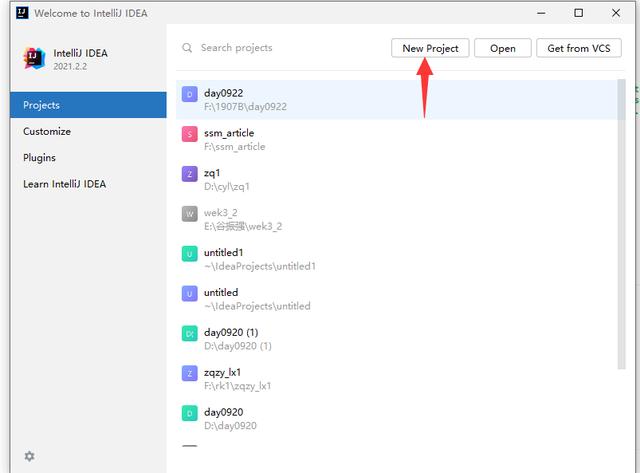The width and height of the screenshot is (640, 473).
Task: Open the zq1 project name
Action: click(x=212, y=173)
